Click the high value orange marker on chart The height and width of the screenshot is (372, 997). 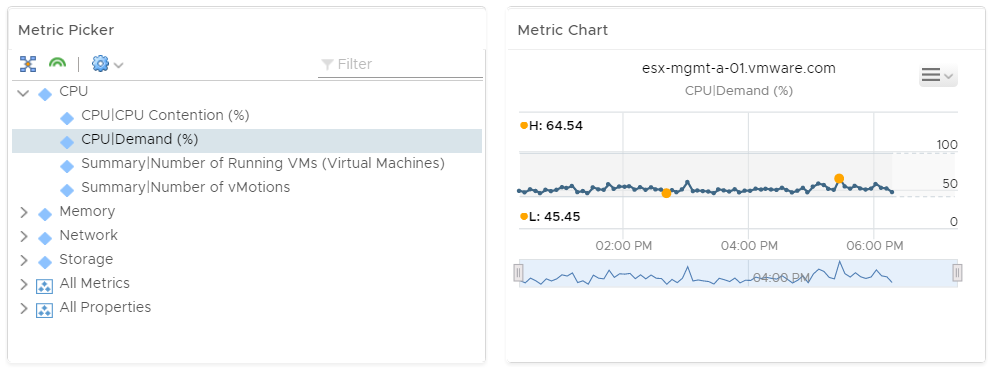click(839, 179)
